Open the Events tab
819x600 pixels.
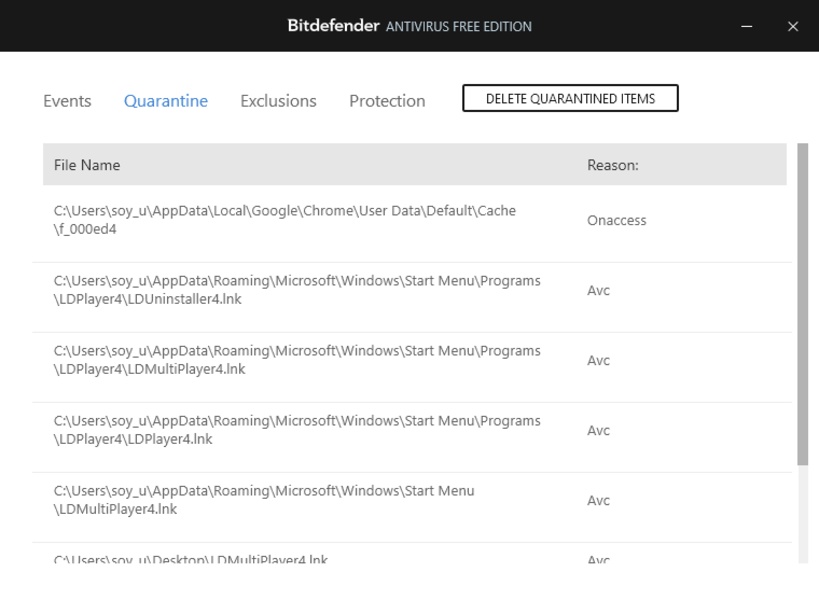67,101
